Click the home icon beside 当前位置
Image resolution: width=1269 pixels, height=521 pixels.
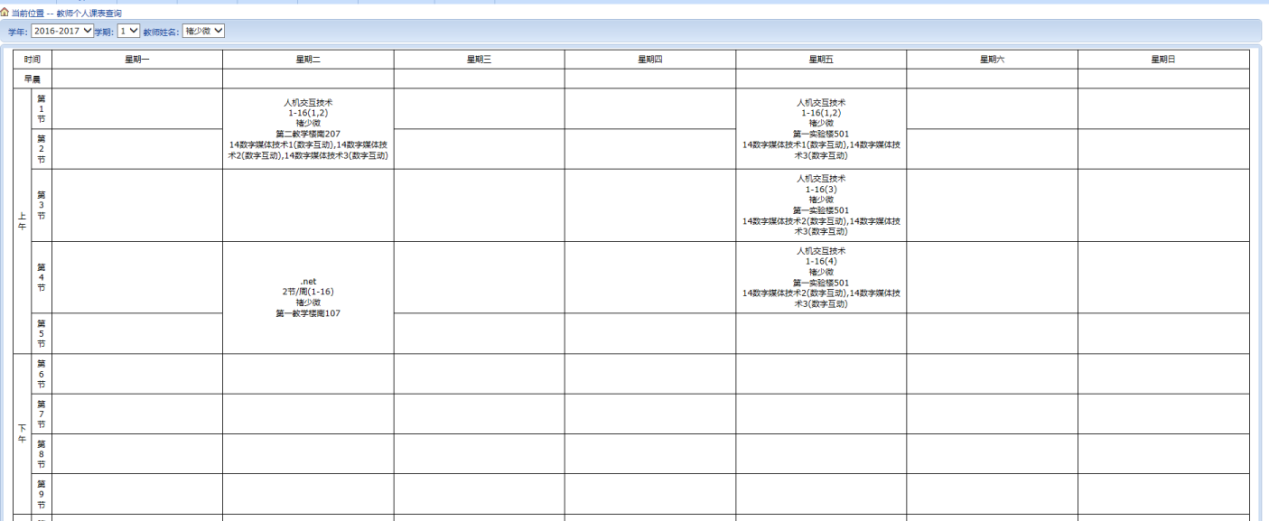[5, 12]
